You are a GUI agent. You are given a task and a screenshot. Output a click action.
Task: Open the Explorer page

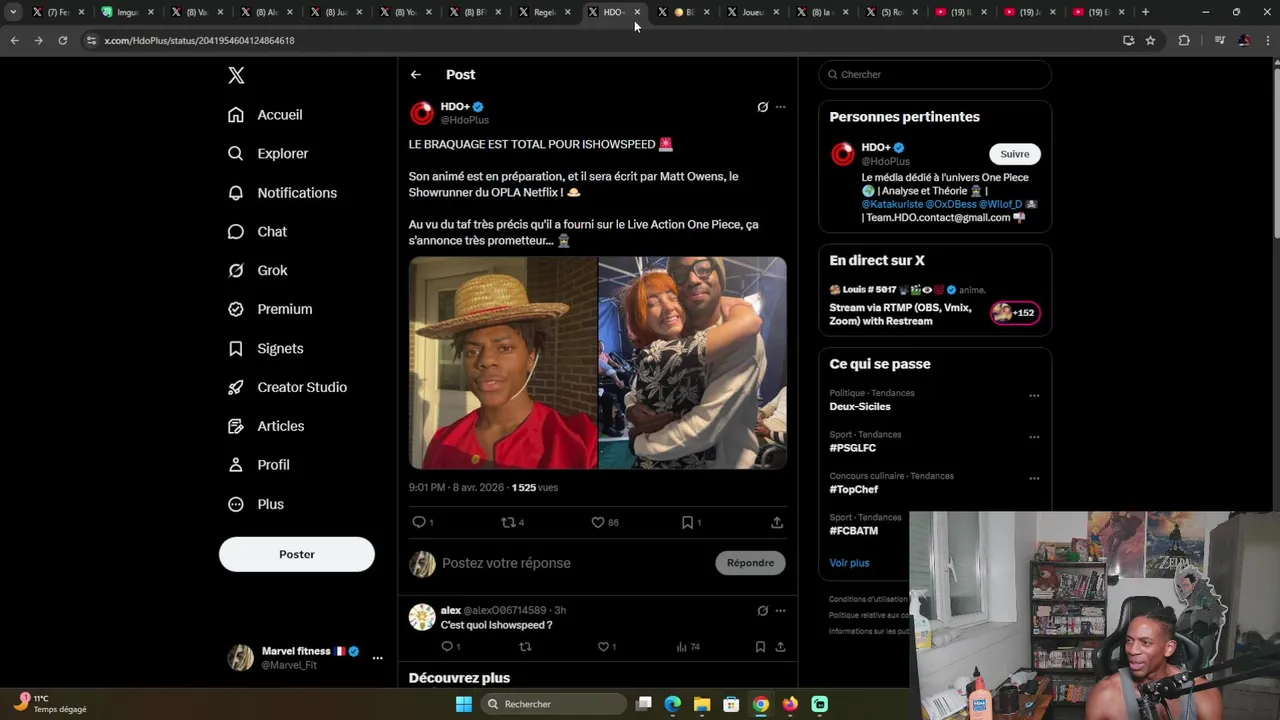point(268,154)
